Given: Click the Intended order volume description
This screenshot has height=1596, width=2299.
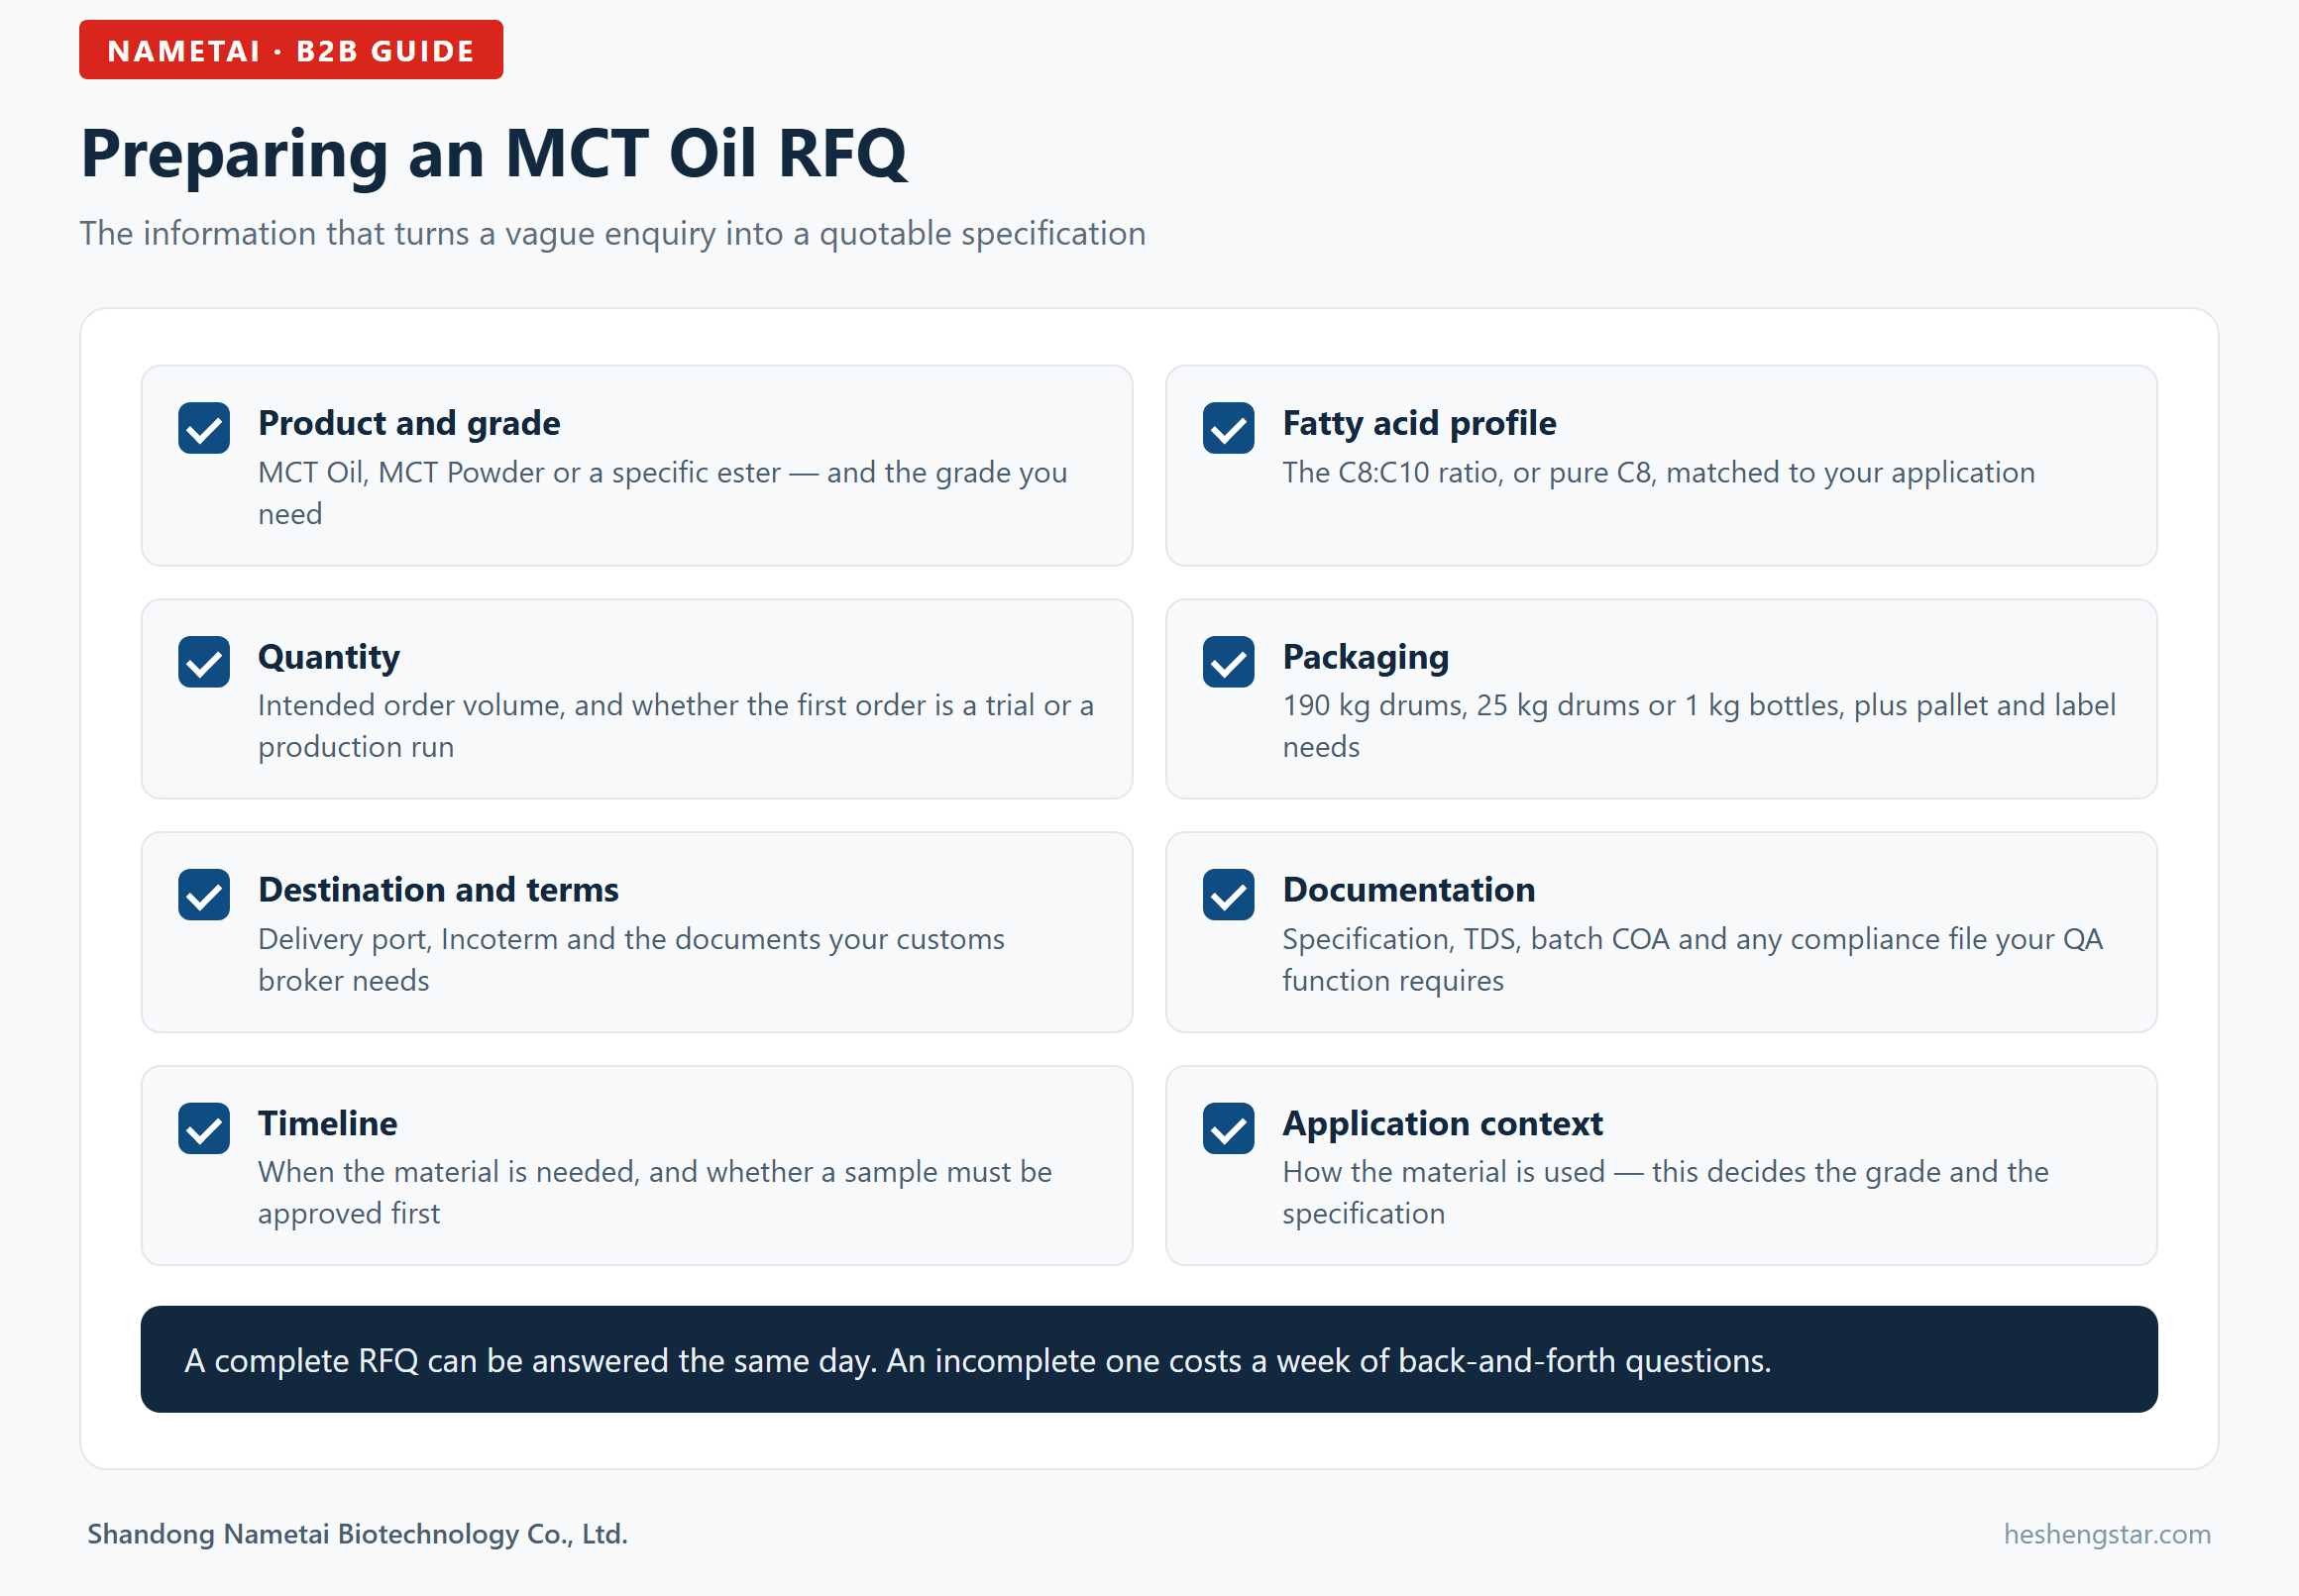Looking at the screenshot, I should point(675,726).
